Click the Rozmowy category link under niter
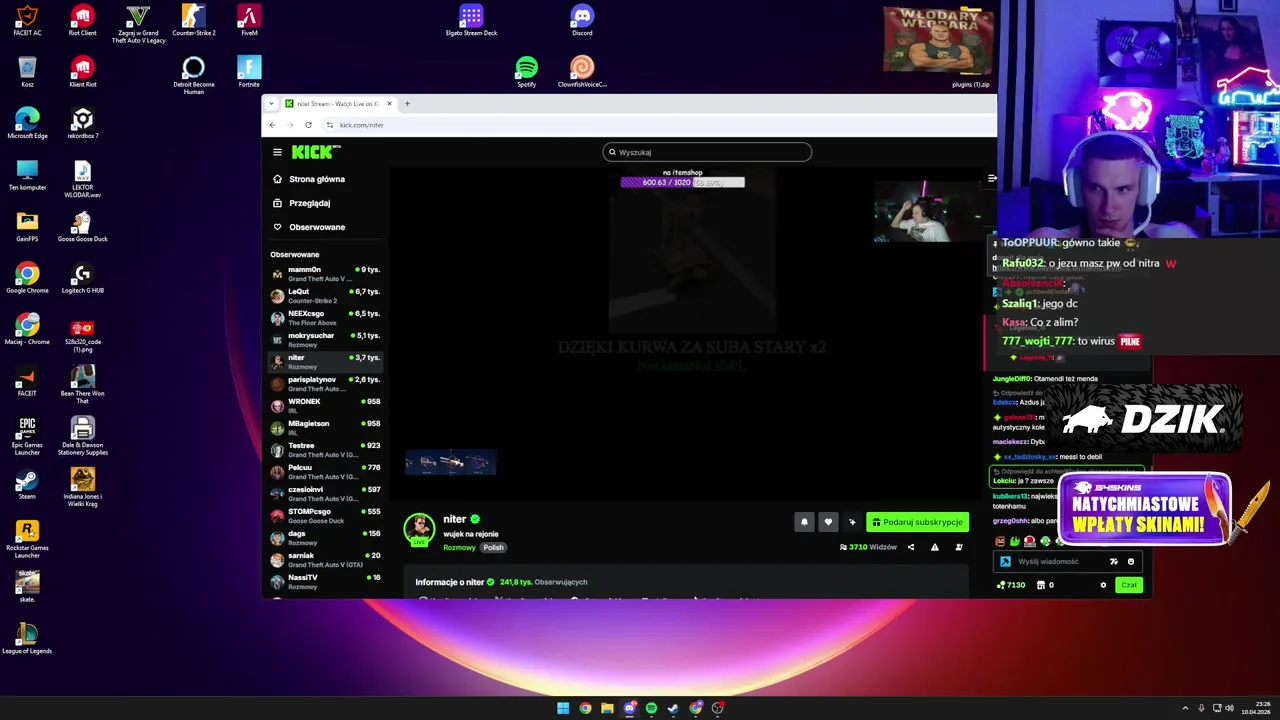Image resolution: width=1280 pixels, height=720 pixels. pyautogui.click(x=459, y=547)
